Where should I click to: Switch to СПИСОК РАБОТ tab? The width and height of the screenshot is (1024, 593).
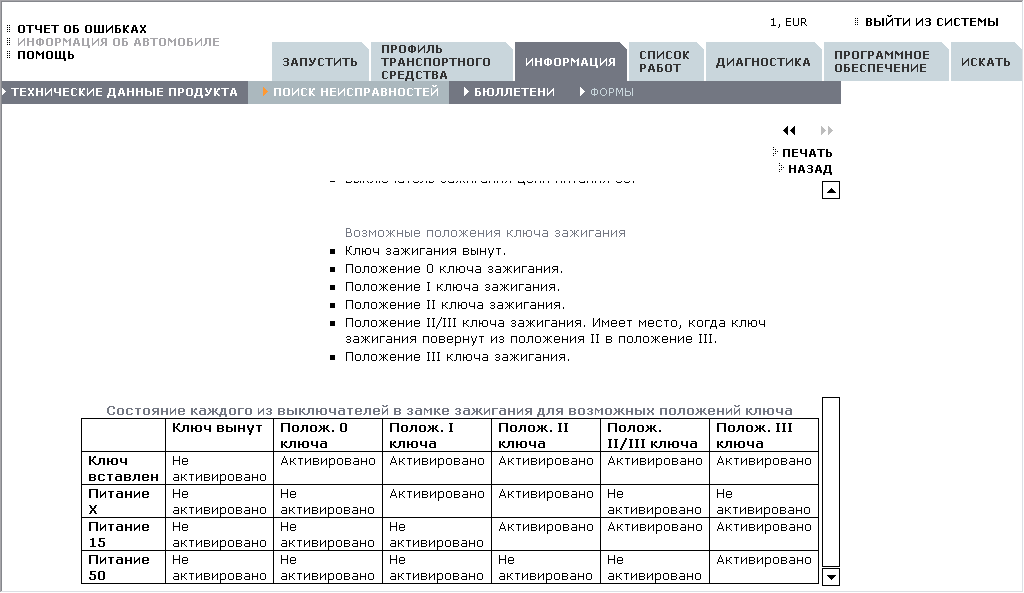pyautogui.click(x=665, y=62)
